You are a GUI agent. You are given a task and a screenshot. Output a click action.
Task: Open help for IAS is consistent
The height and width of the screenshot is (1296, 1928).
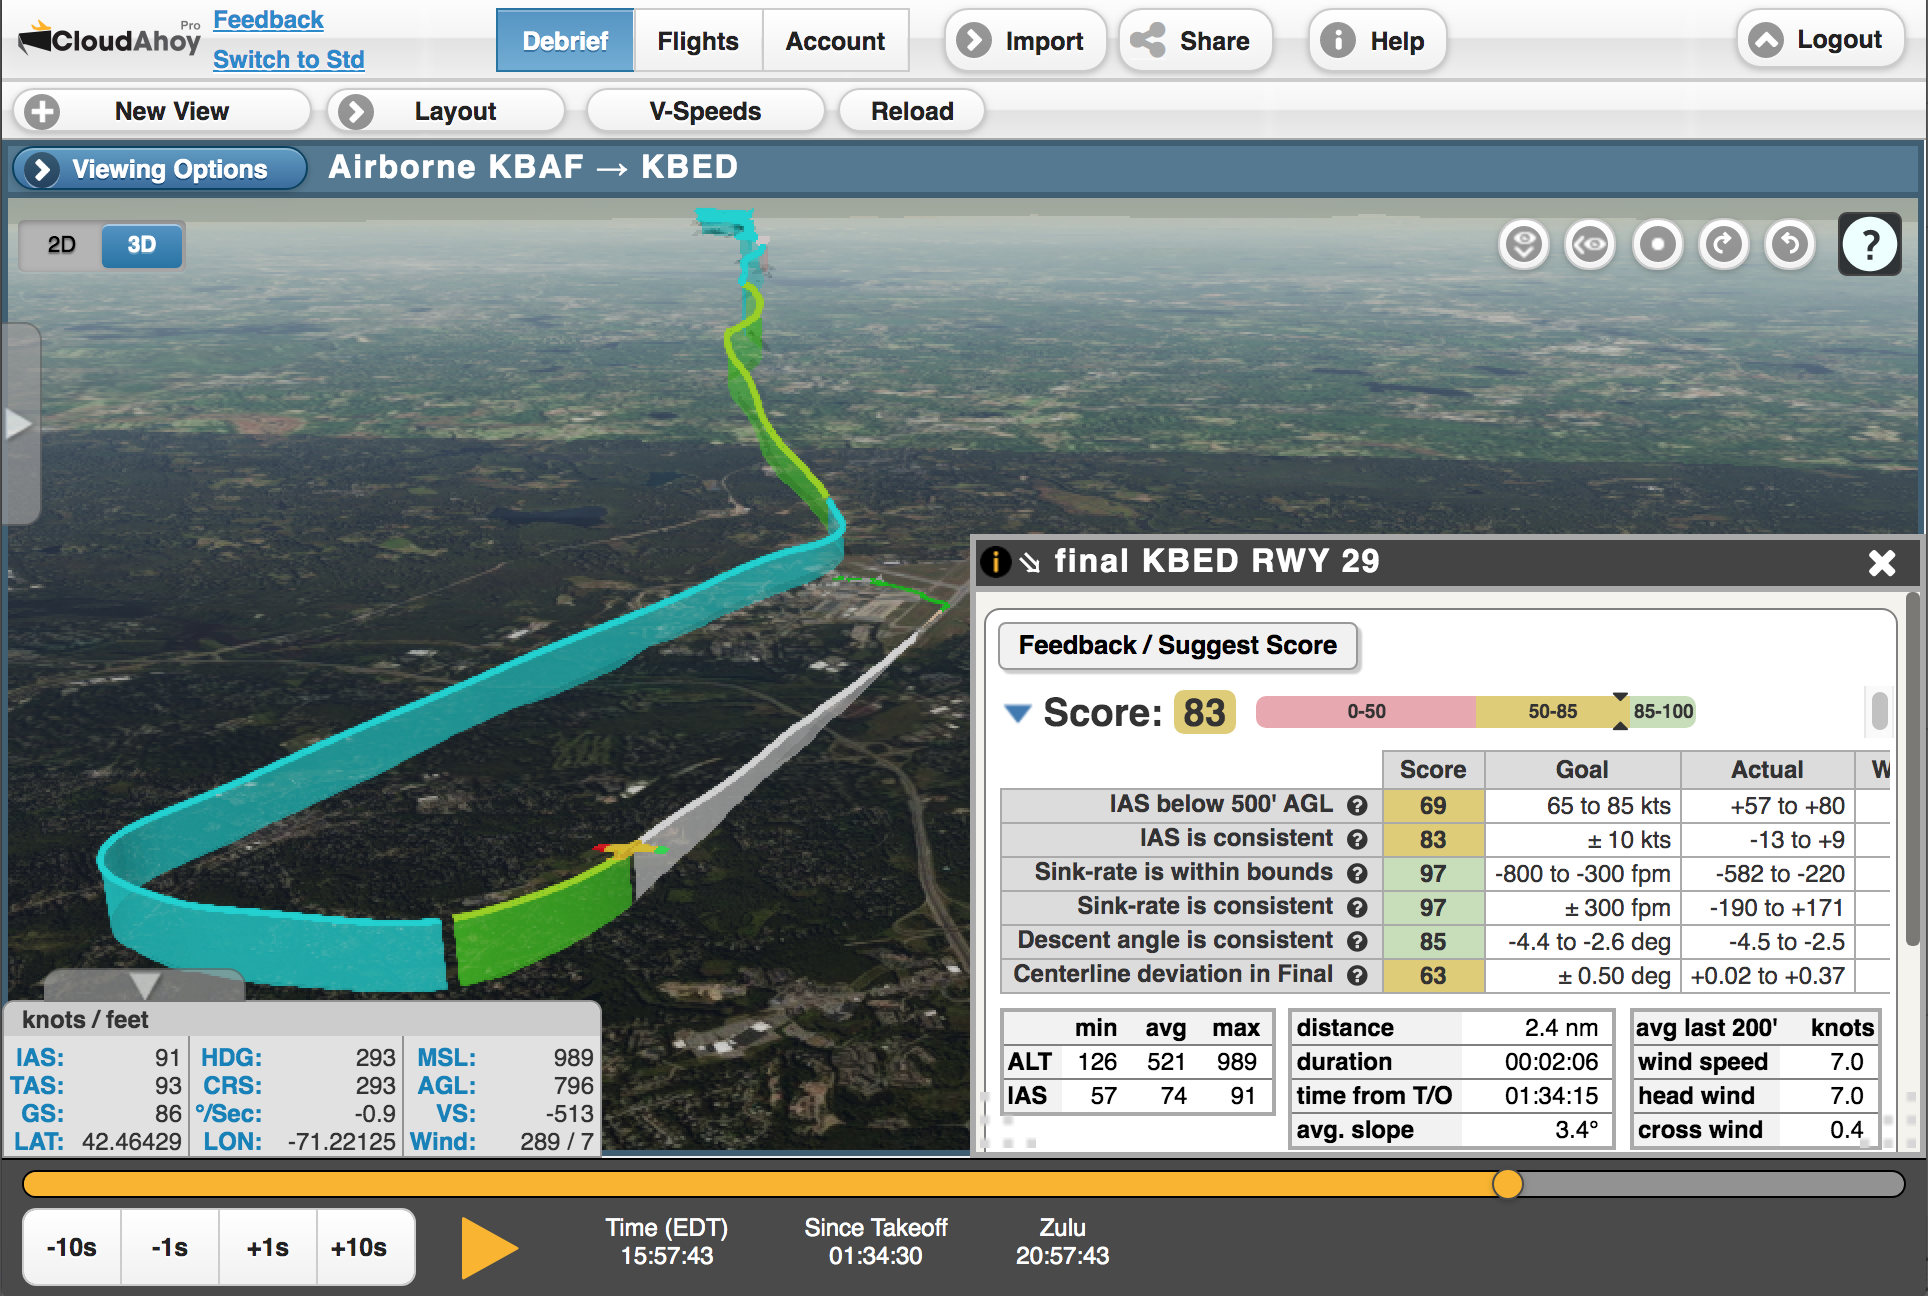click(x=1357, y=839)
